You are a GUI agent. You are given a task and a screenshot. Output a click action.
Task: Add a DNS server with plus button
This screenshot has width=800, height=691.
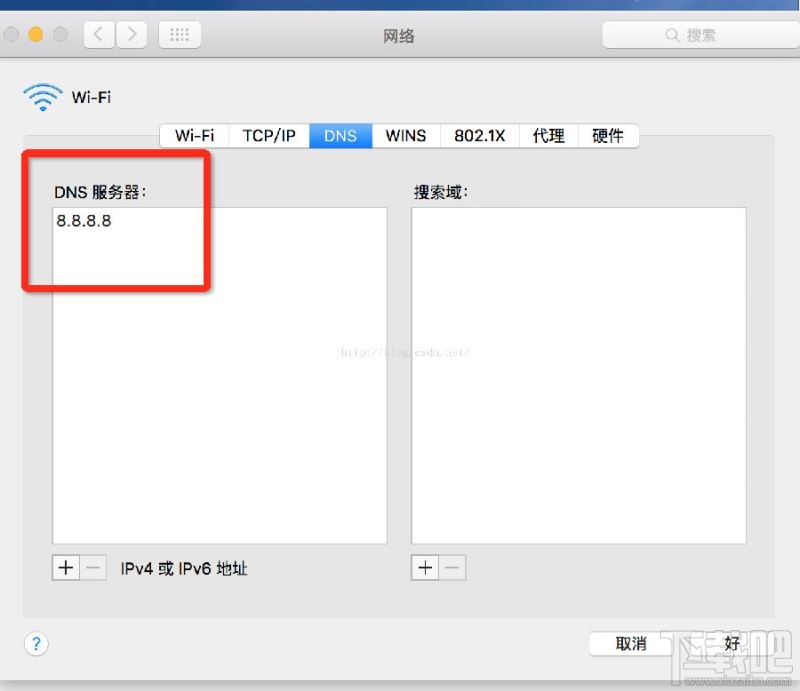66,568
